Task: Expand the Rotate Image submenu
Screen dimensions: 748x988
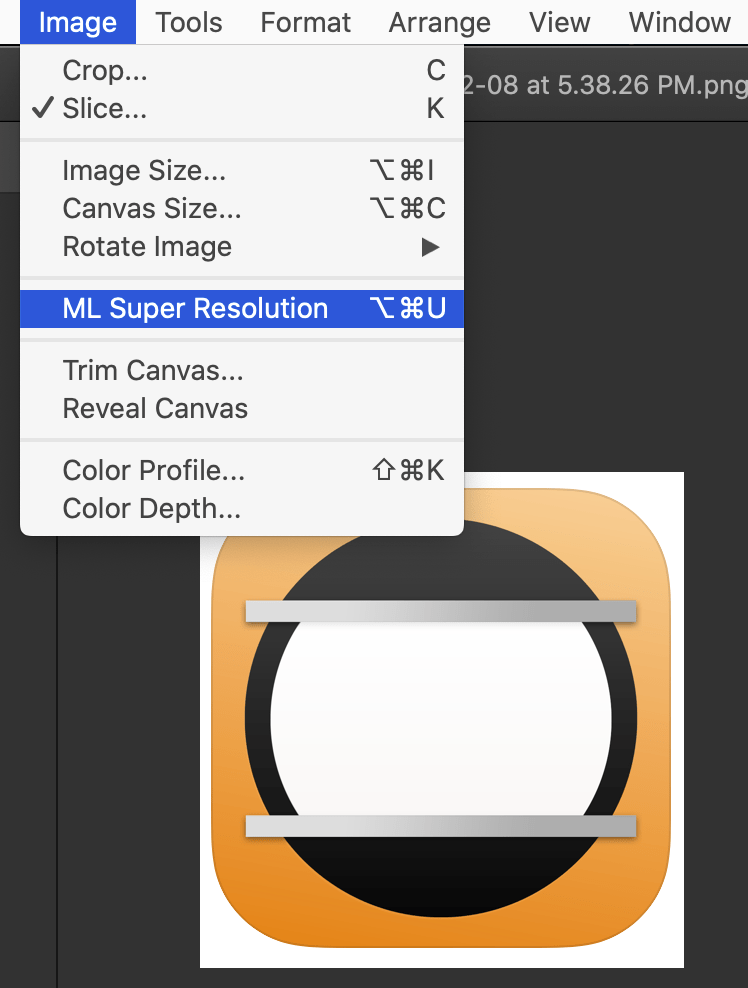Action: 242,246
